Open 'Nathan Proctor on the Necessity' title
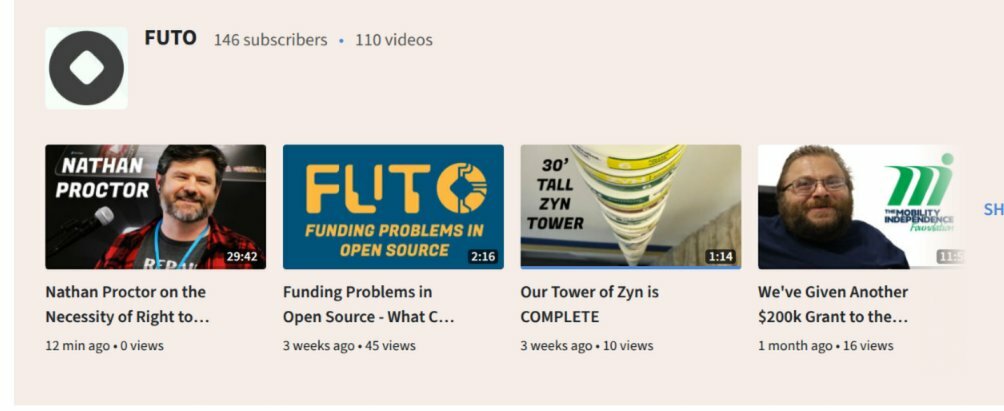Viewport: 1004px width, 411px height. 127,305
